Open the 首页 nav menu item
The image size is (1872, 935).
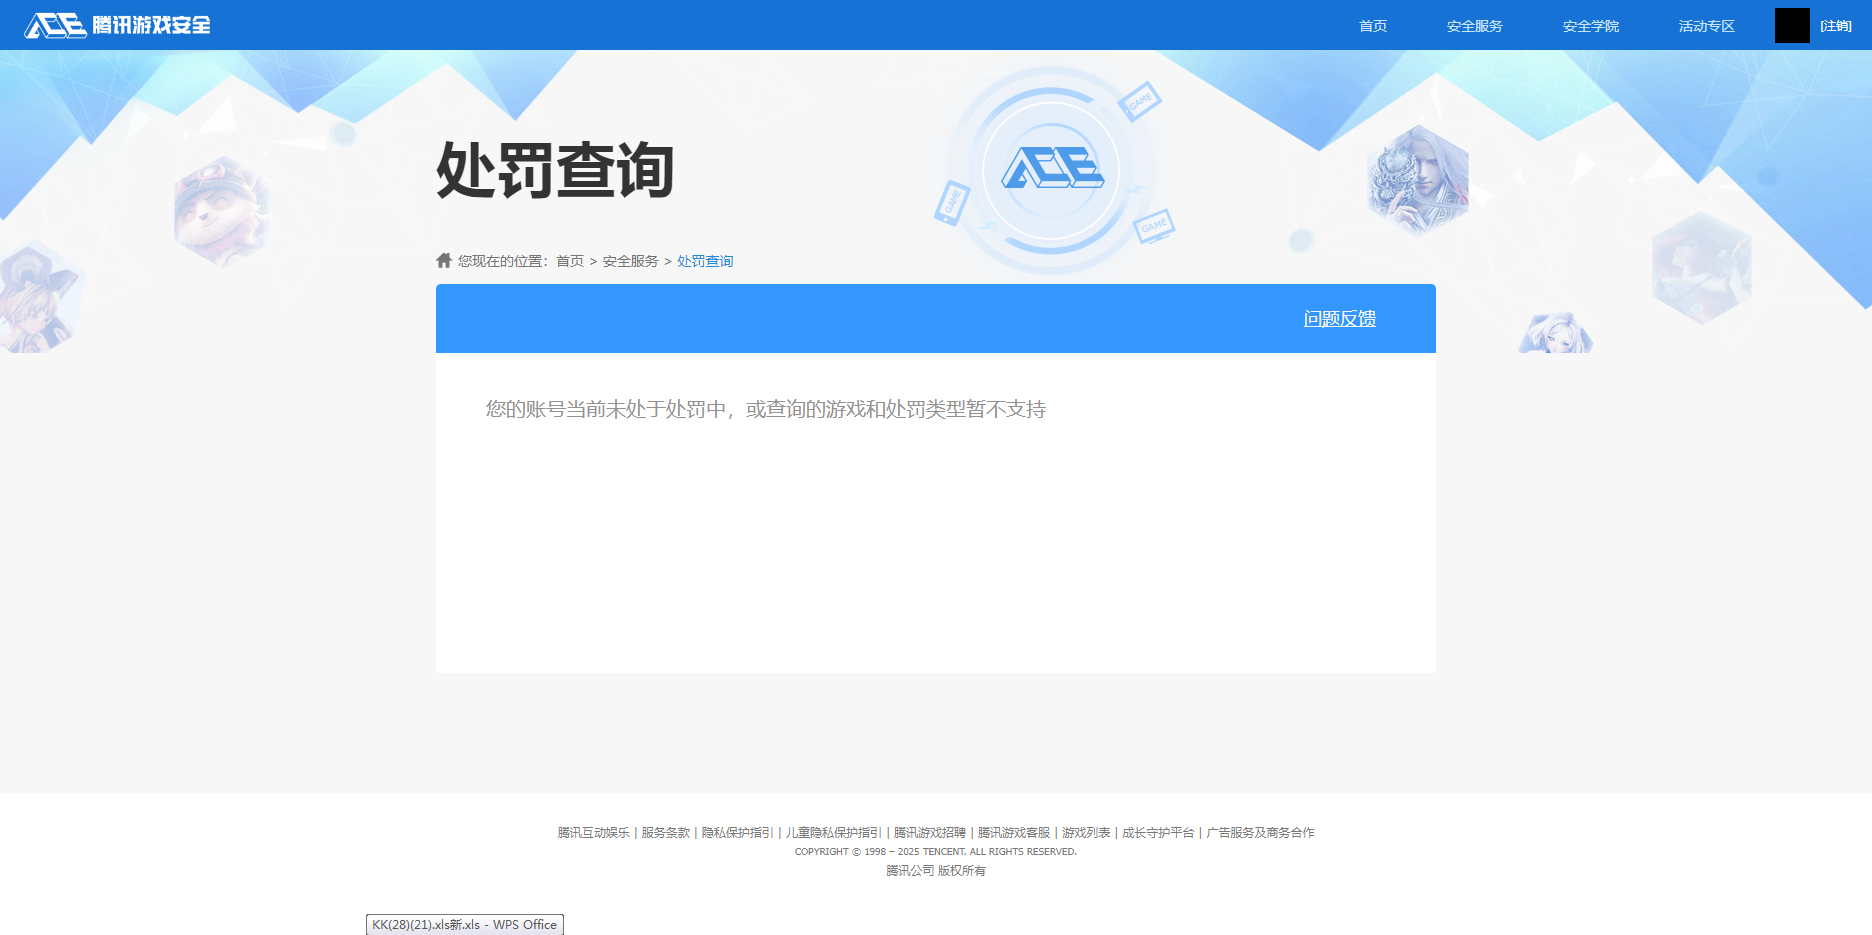pos(1373,26)
